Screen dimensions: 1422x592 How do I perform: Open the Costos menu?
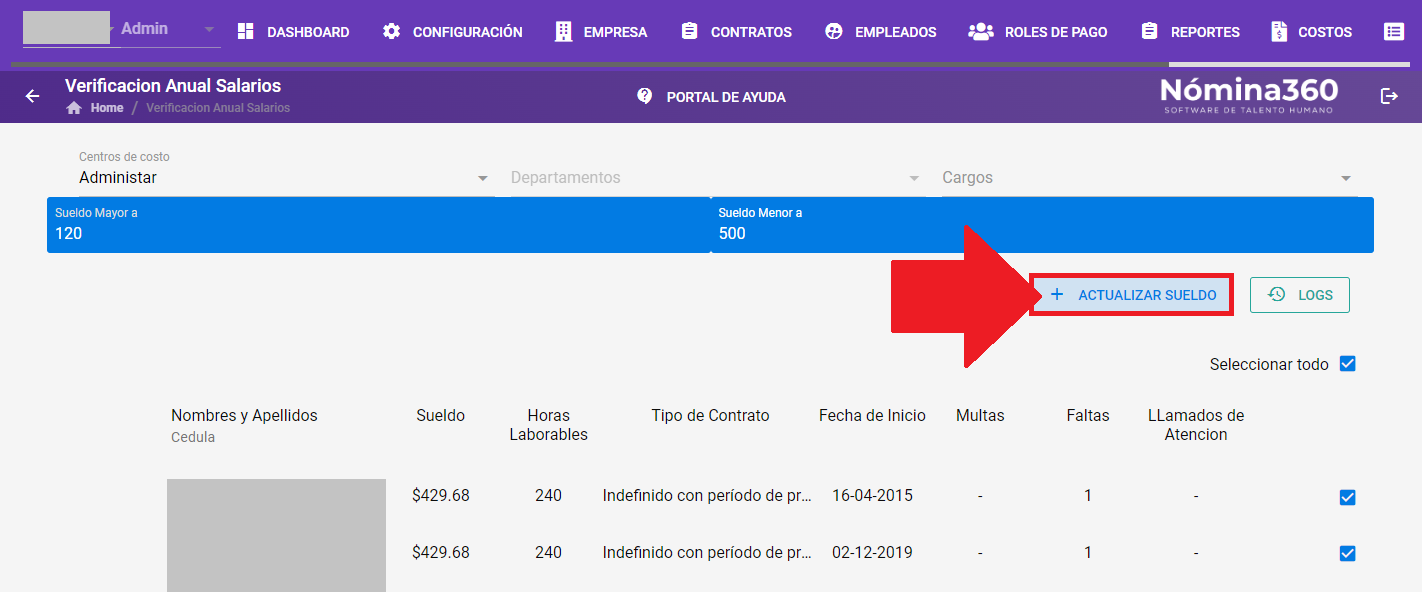[1311, 32]
